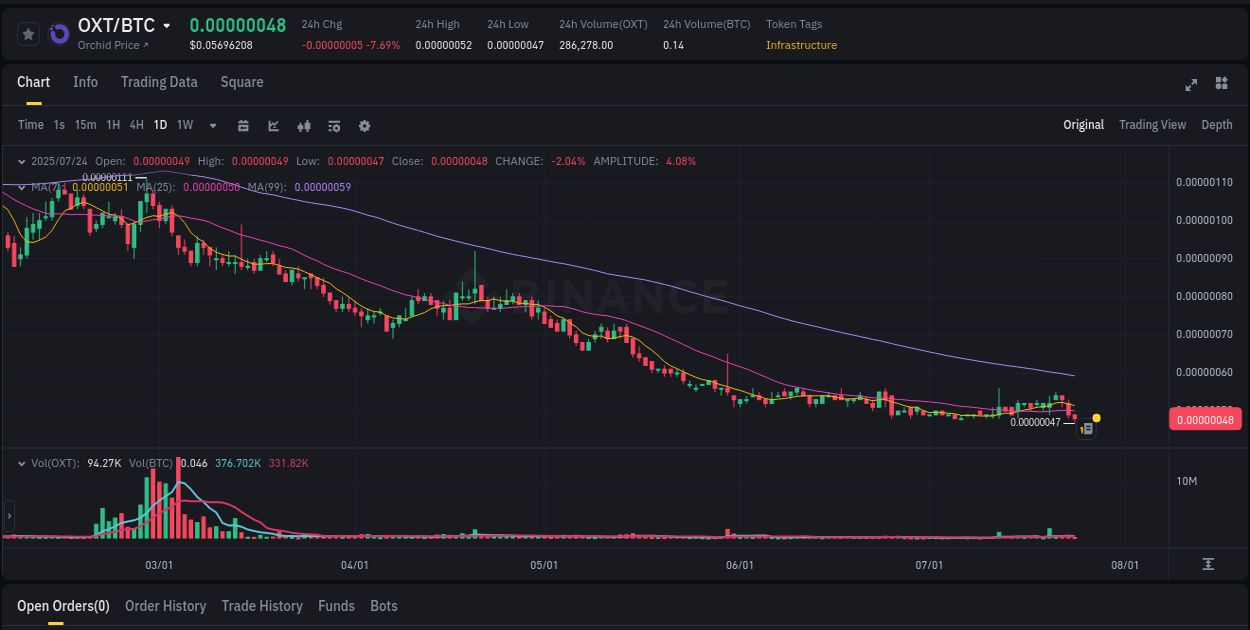The width and height of the screenshot is (1250, 630).
Task: Open the candlestick comparison icon on chart toolbar
Action: (x=304, y=126)
